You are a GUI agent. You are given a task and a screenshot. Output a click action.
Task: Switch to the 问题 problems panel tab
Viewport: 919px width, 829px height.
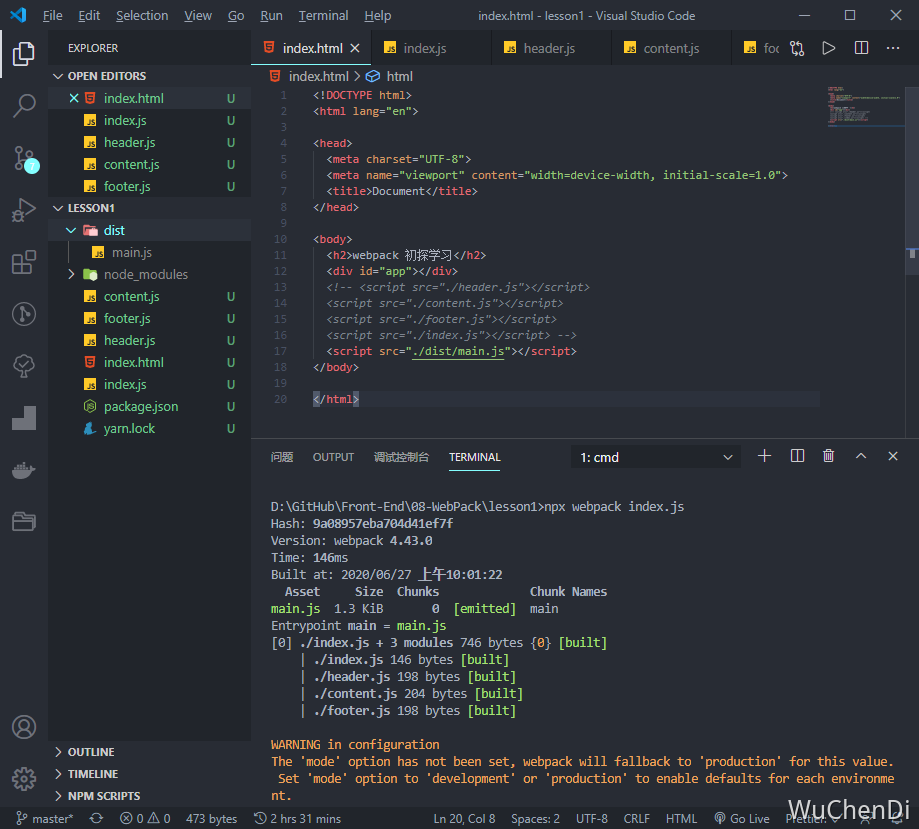click(282, 457)
